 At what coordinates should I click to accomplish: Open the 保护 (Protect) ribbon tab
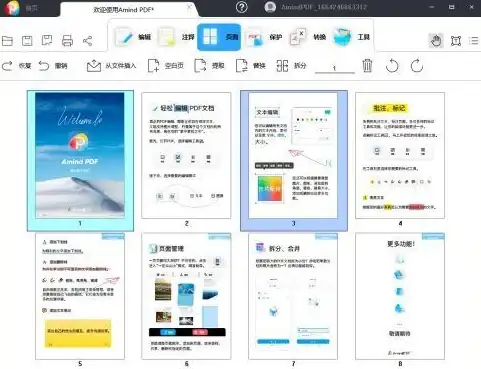pos(264,37)
